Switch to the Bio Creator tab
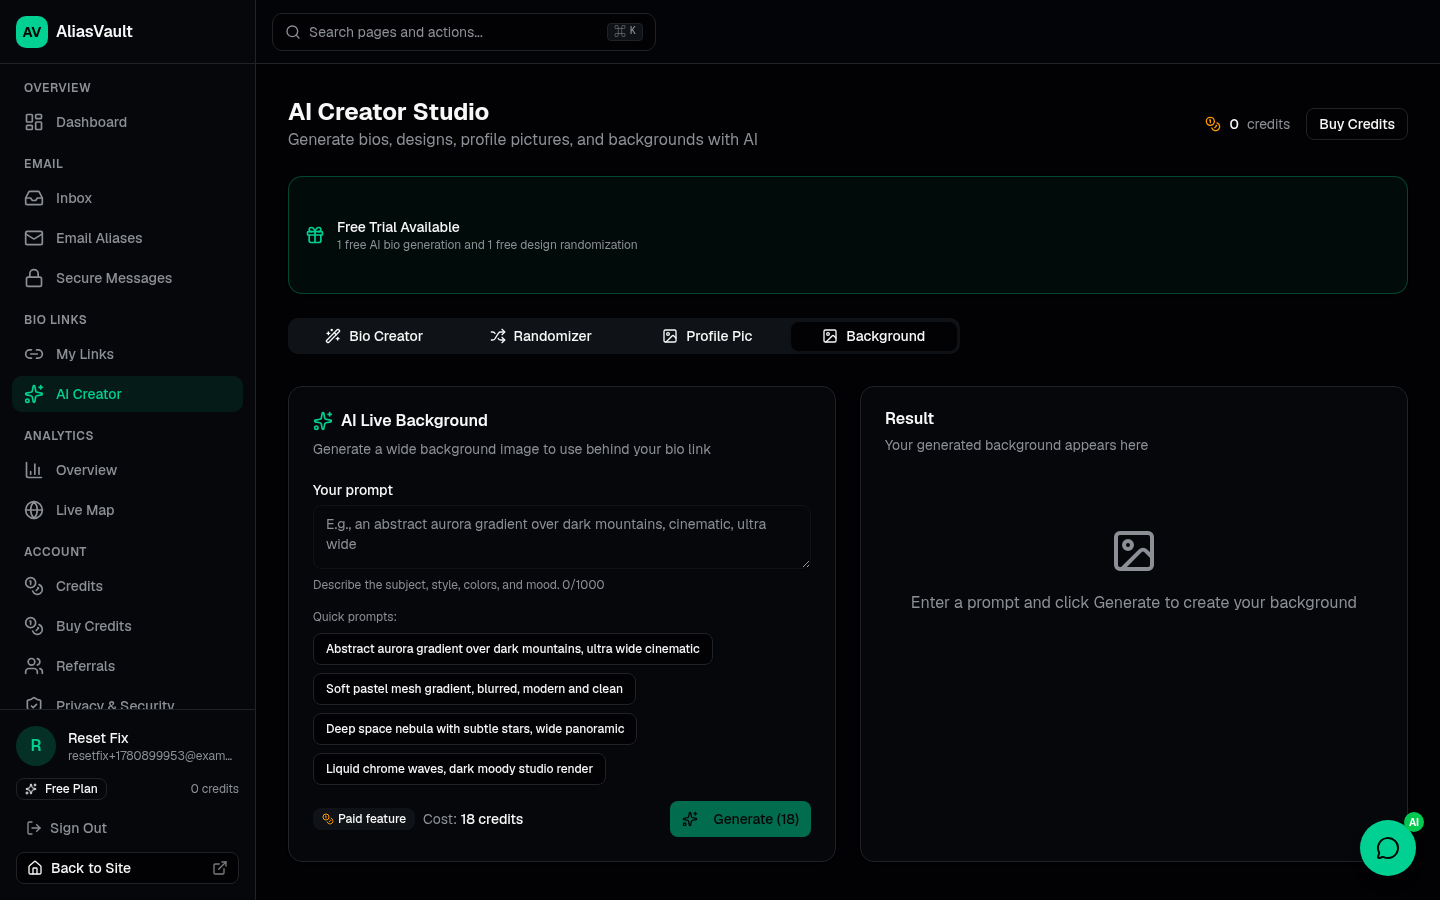1440x900 pixels. (374, 336)
